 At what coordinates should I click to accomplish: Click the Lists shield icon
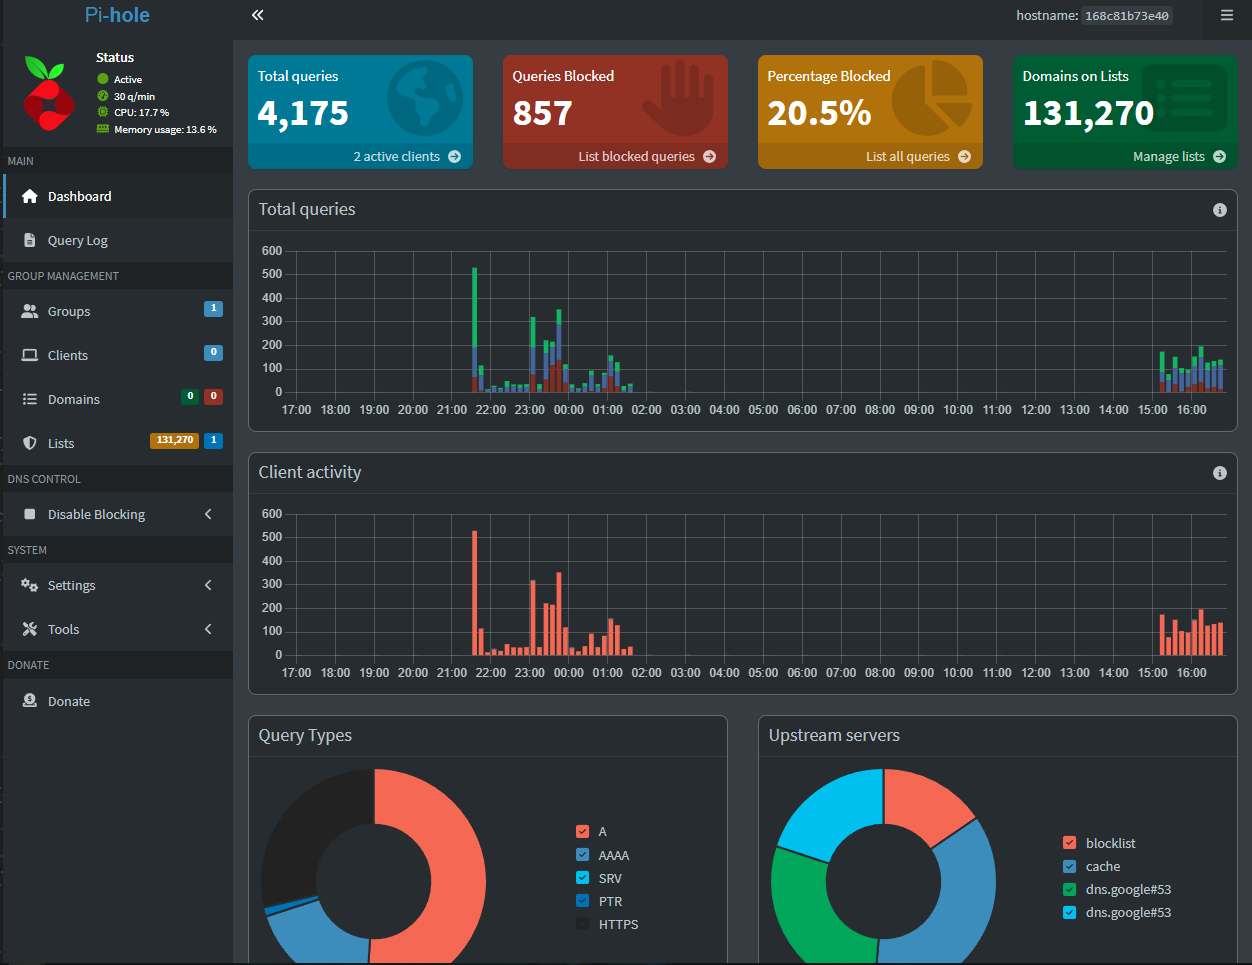[30, 443]
